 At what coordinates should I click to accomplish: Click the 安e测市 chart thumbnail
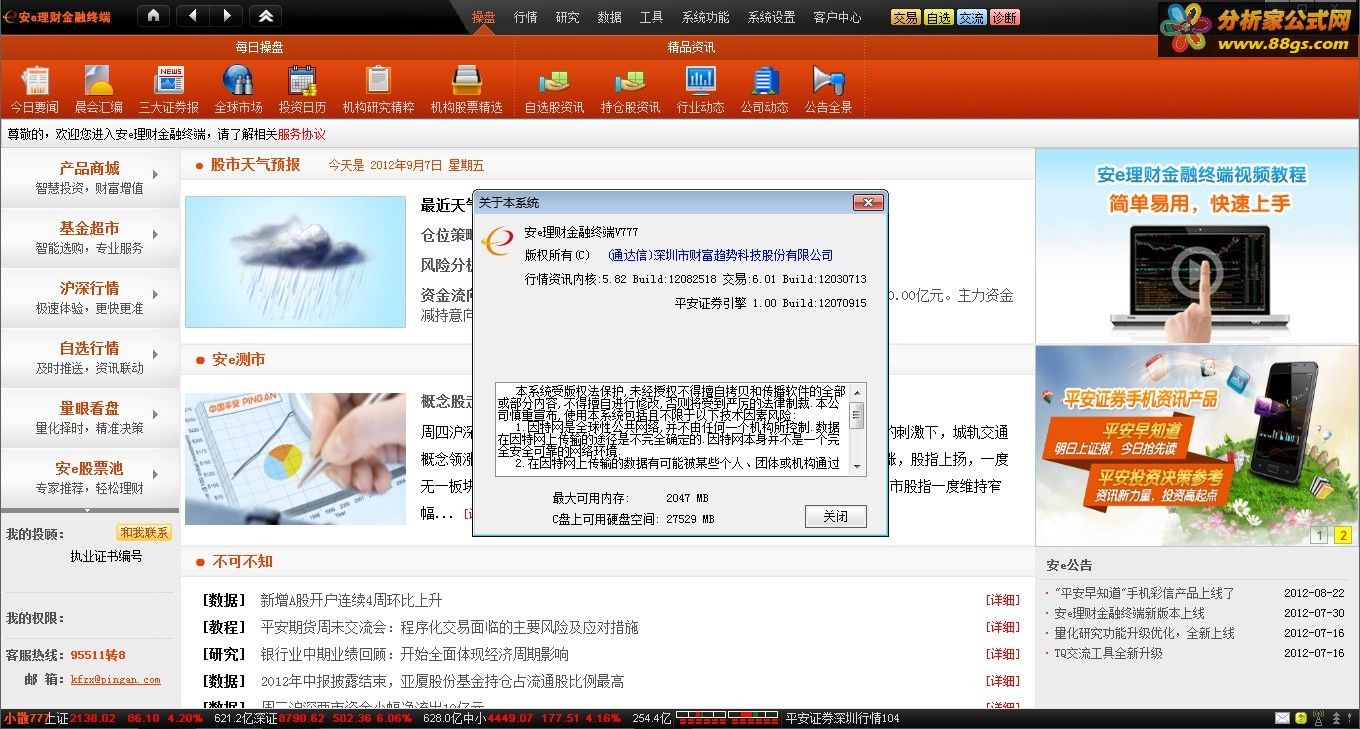point(295,459)
